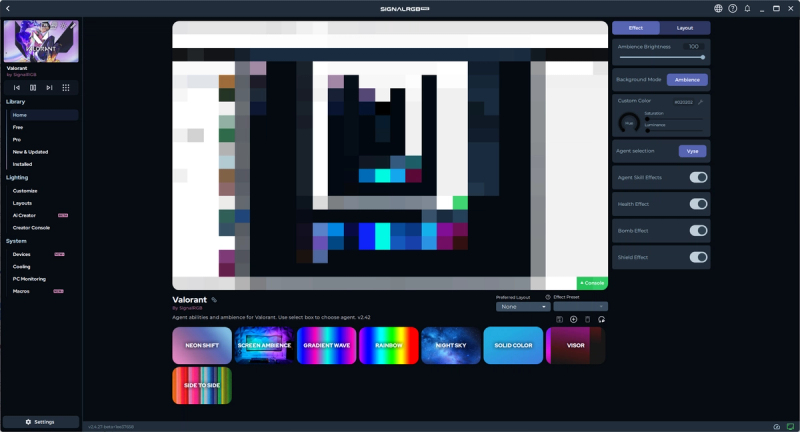Click the delete preset trash icon
800x432 pixels.
pyautogui.click(x=588, y=319)
